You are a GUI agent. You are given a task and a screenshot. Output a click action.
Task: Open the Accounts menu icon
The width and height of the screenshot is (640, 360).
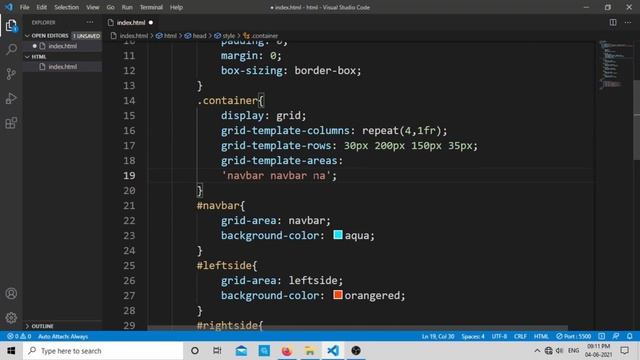pos(11,293)
